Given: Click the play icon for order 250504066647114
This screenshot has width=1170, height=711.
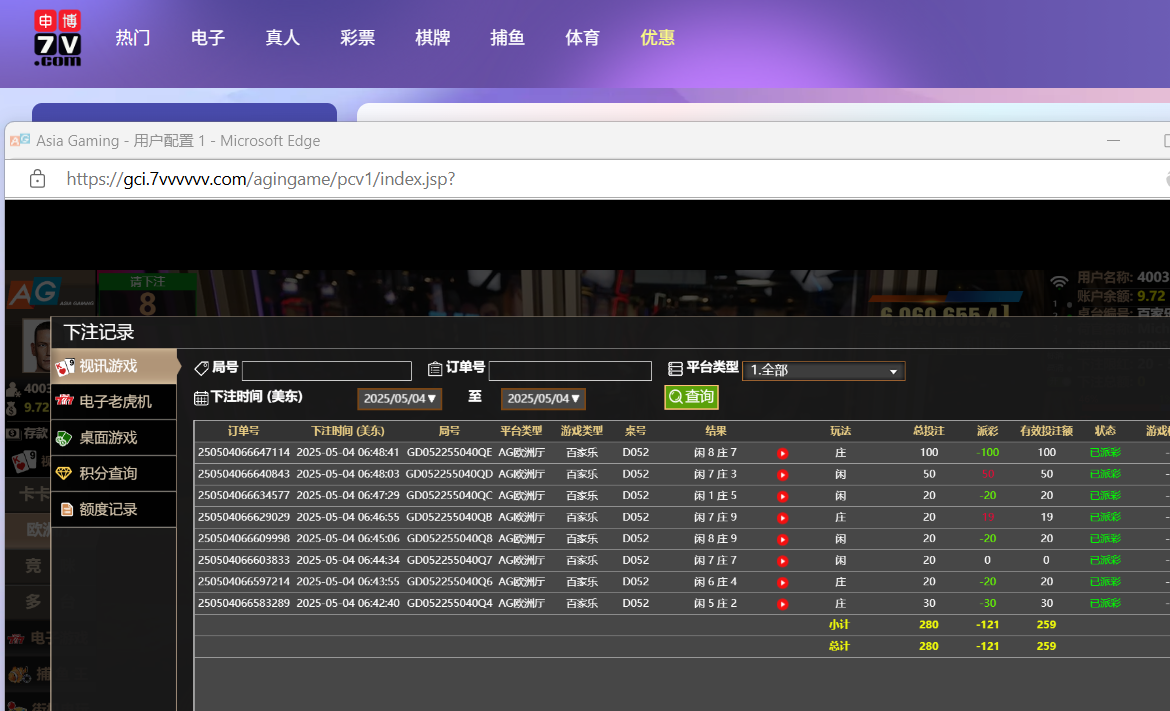Looking at the screenshot, I should click(x=782, y=453).
